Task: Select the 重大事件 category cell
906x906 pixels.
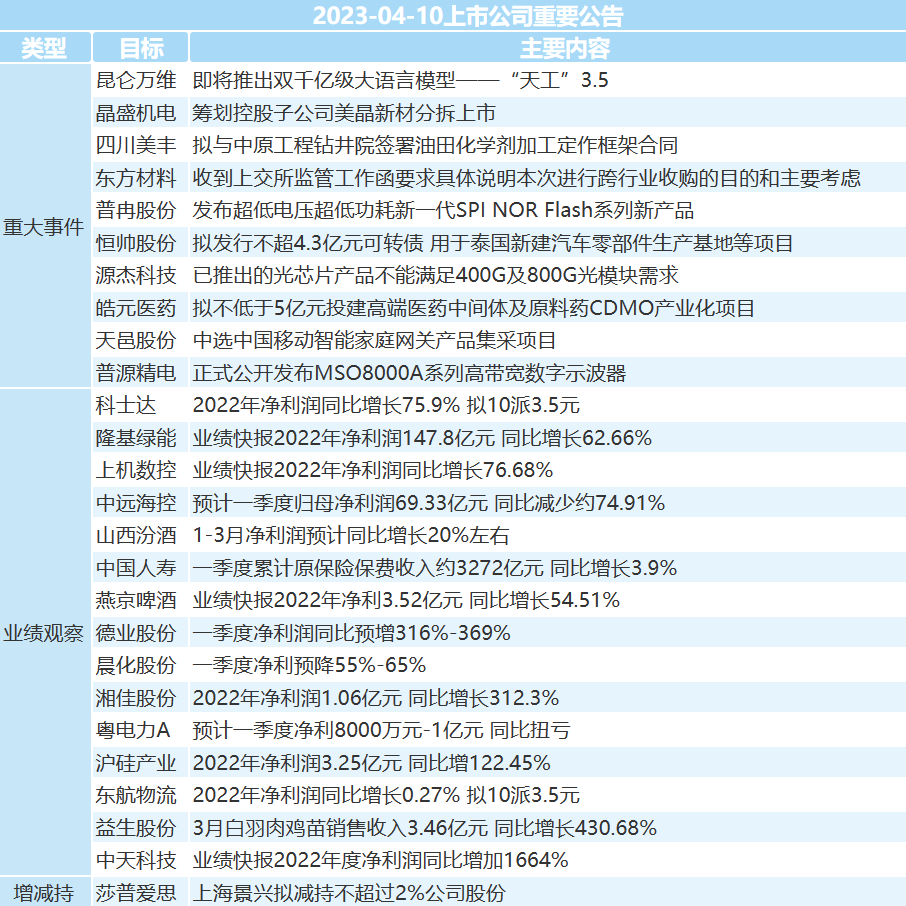Action: click(43, 226)
